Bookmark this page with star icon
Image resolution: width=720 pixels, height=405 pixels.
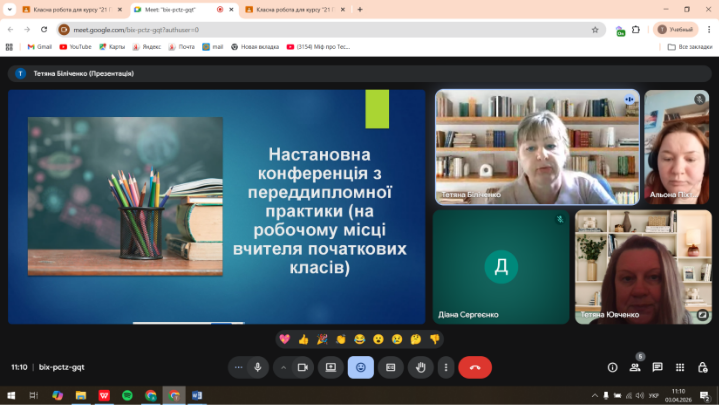595,29
